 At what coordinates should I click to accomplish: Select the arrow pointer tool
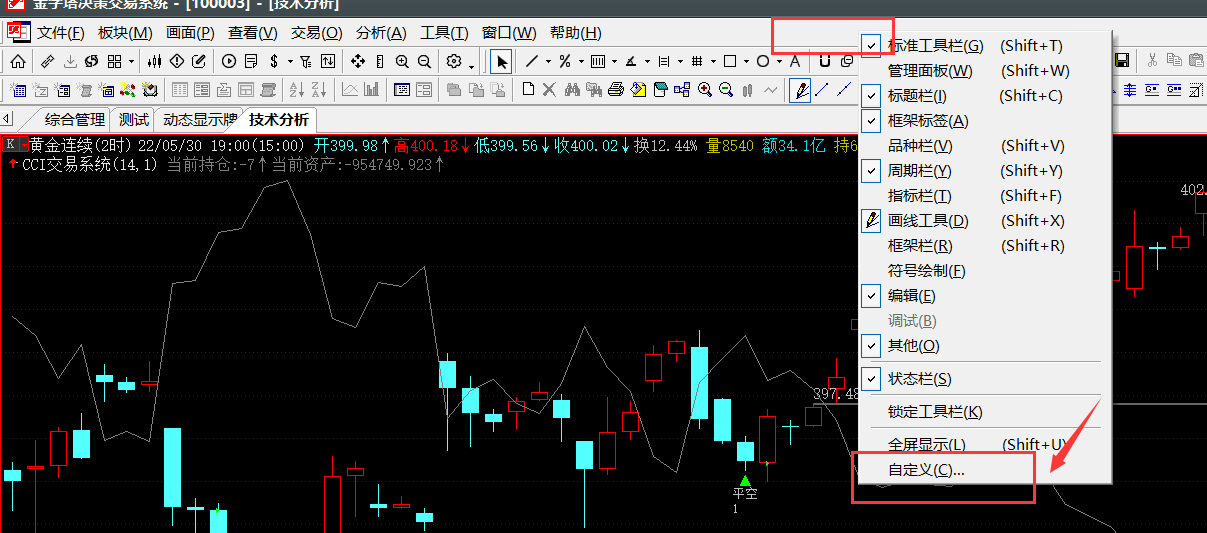coord(501,62)
